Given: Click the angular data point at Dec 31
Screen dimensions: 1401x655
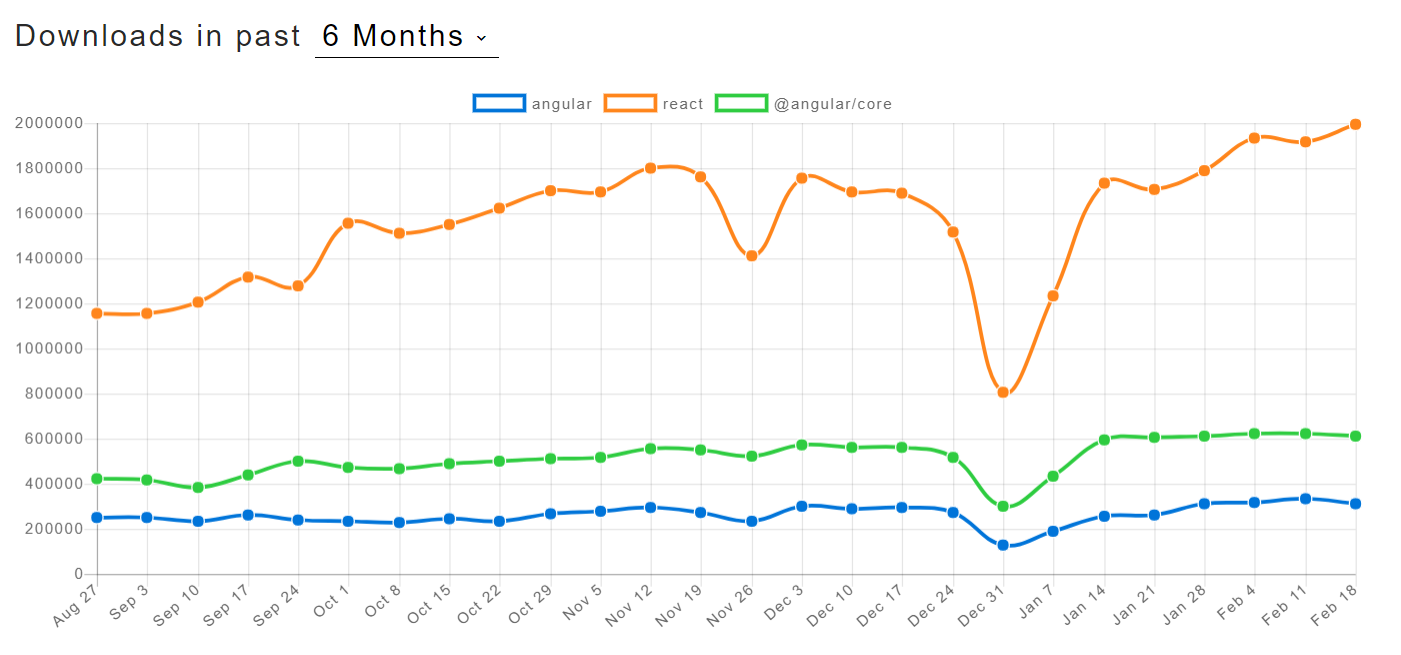Looking at the screenshot, I should coord(1001,544).
